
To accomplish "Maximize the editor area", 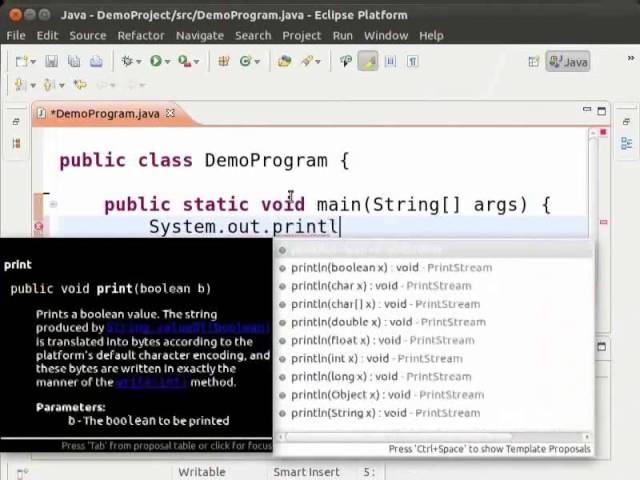I will [x=602, y=111].
